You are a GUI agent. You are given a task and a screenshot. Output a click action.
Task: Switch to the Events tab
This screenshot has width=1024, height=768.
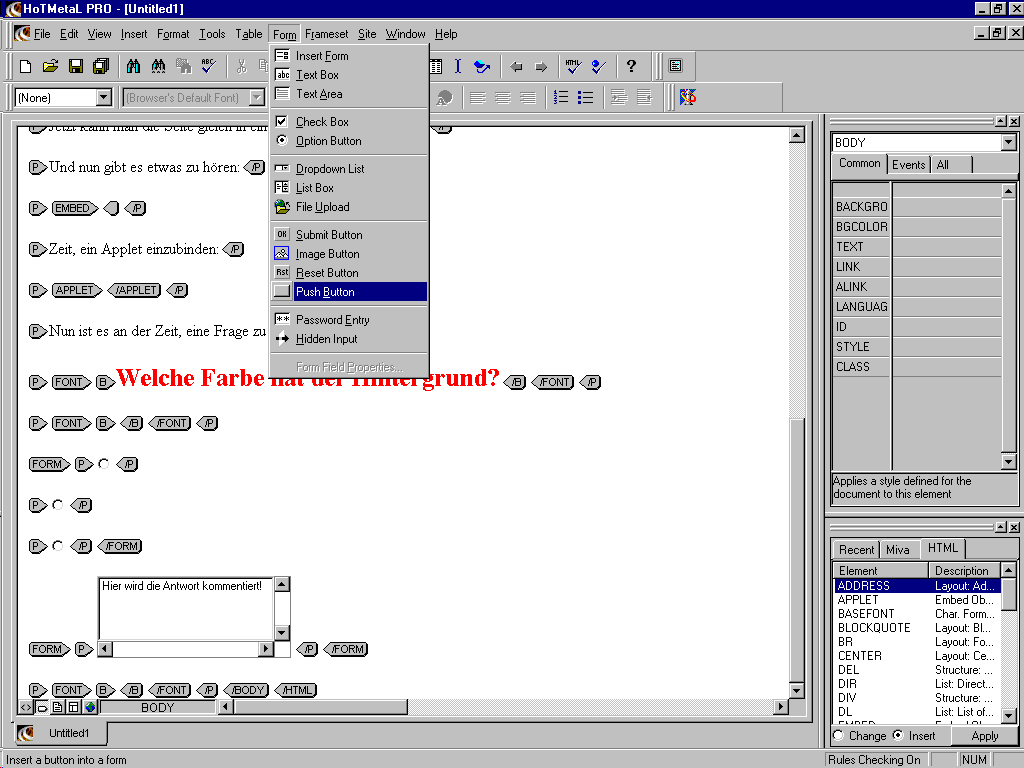pyautogui.click(x=908, y=165)
